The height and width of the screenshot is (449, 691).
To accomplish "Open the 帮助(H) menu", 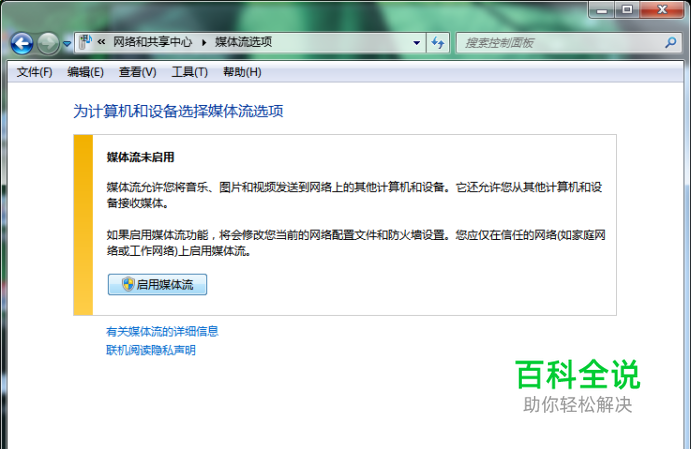I will pos(242,72).
